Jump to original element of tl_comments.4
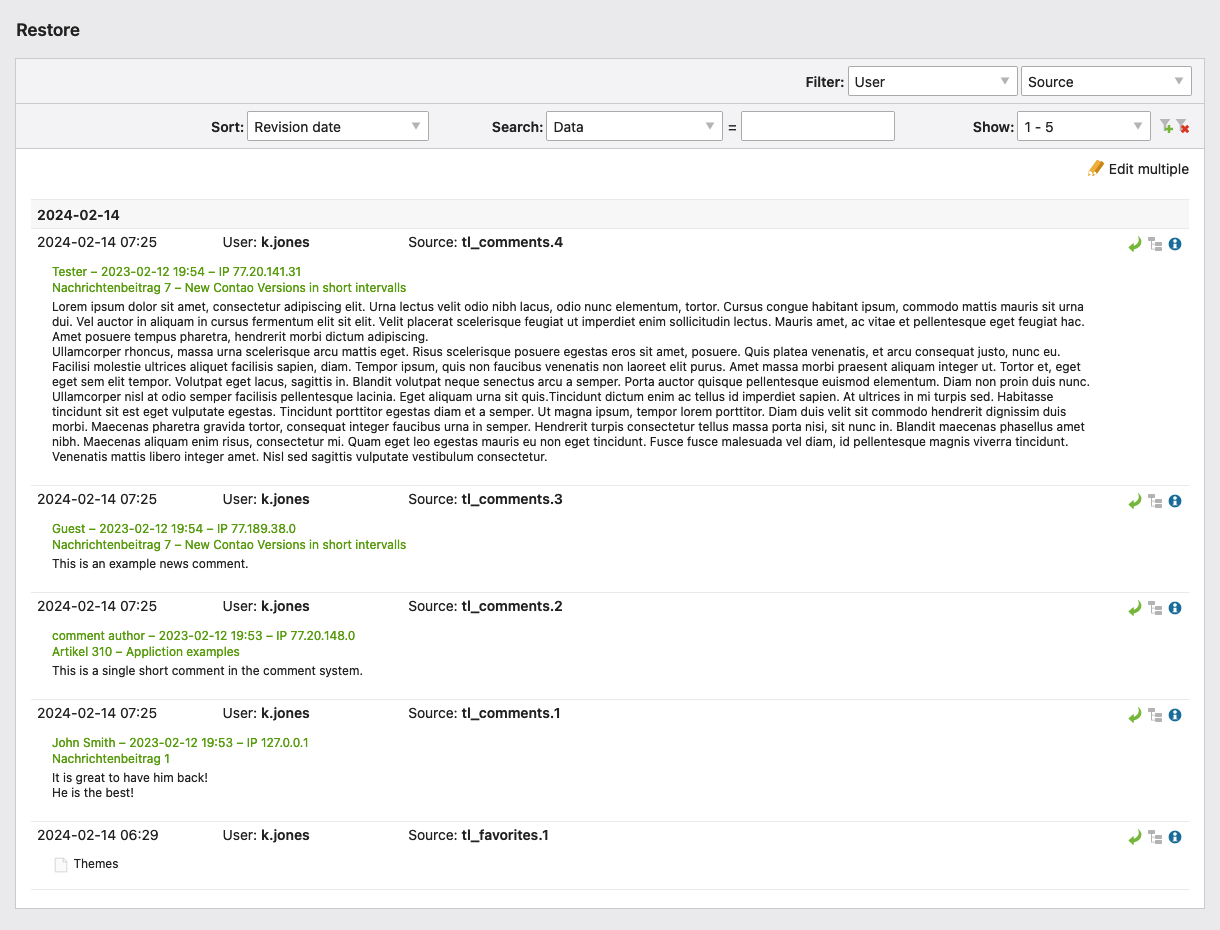 pos(1155,244)
